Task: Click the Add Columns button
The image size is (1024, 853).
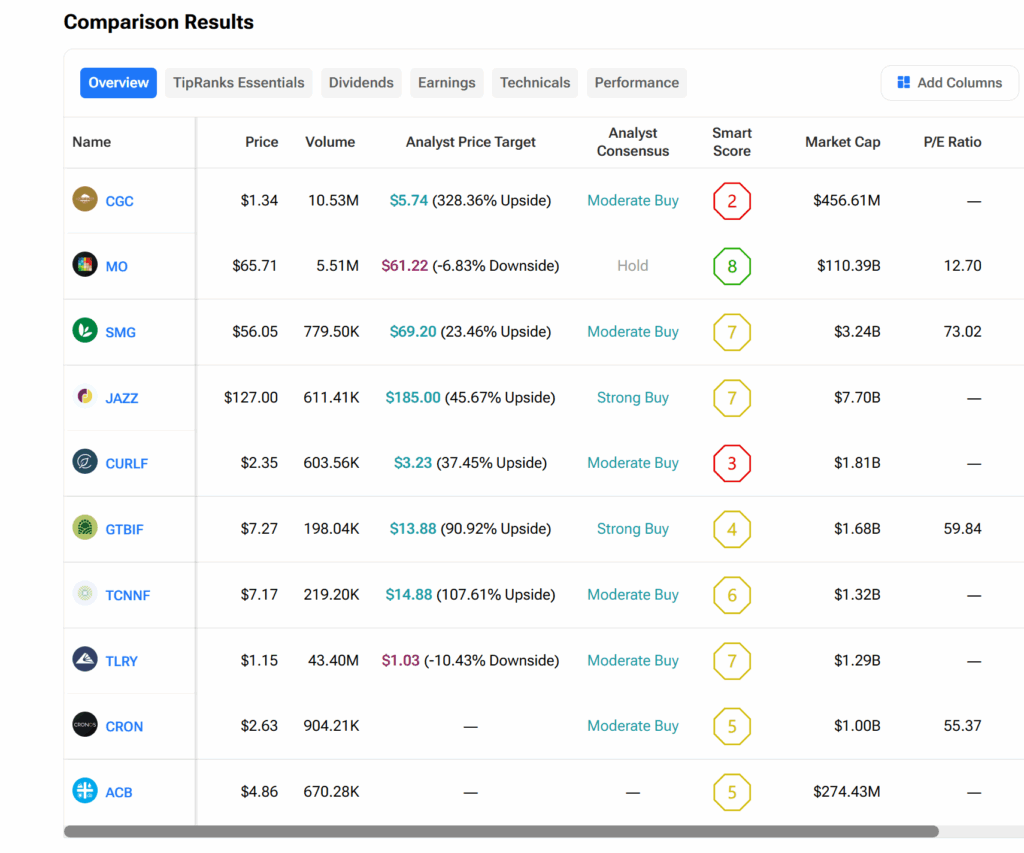Action: click(950, 83)
